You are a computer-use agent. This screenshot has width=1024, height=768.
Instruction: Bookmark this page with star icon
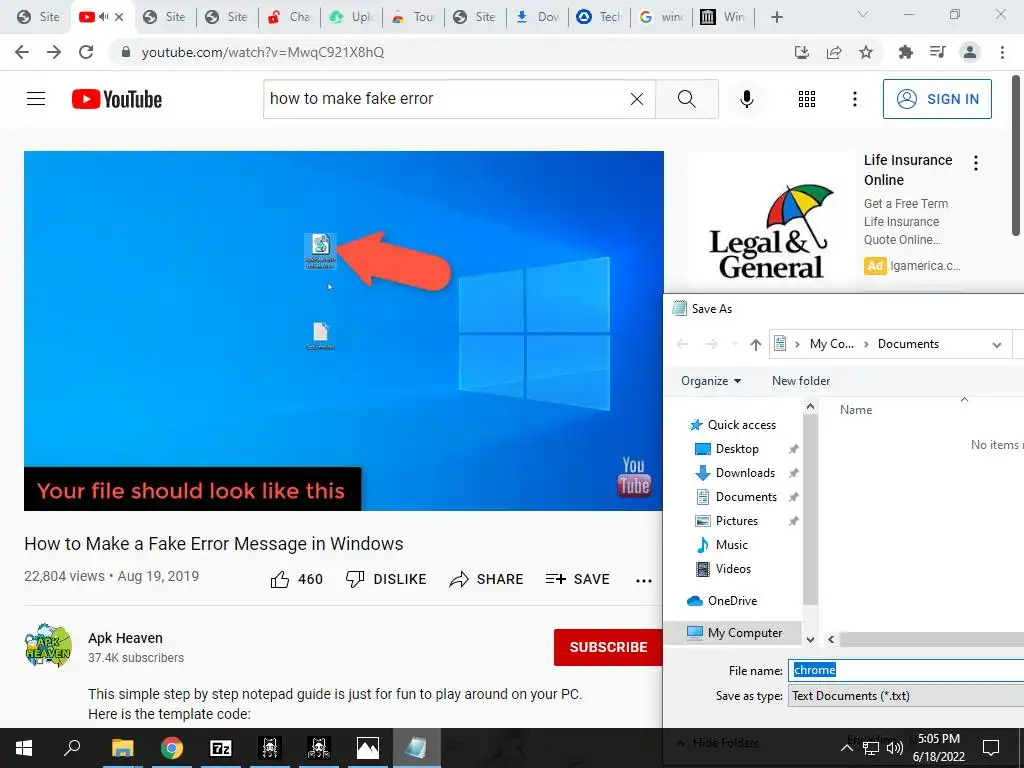(866, 52)
